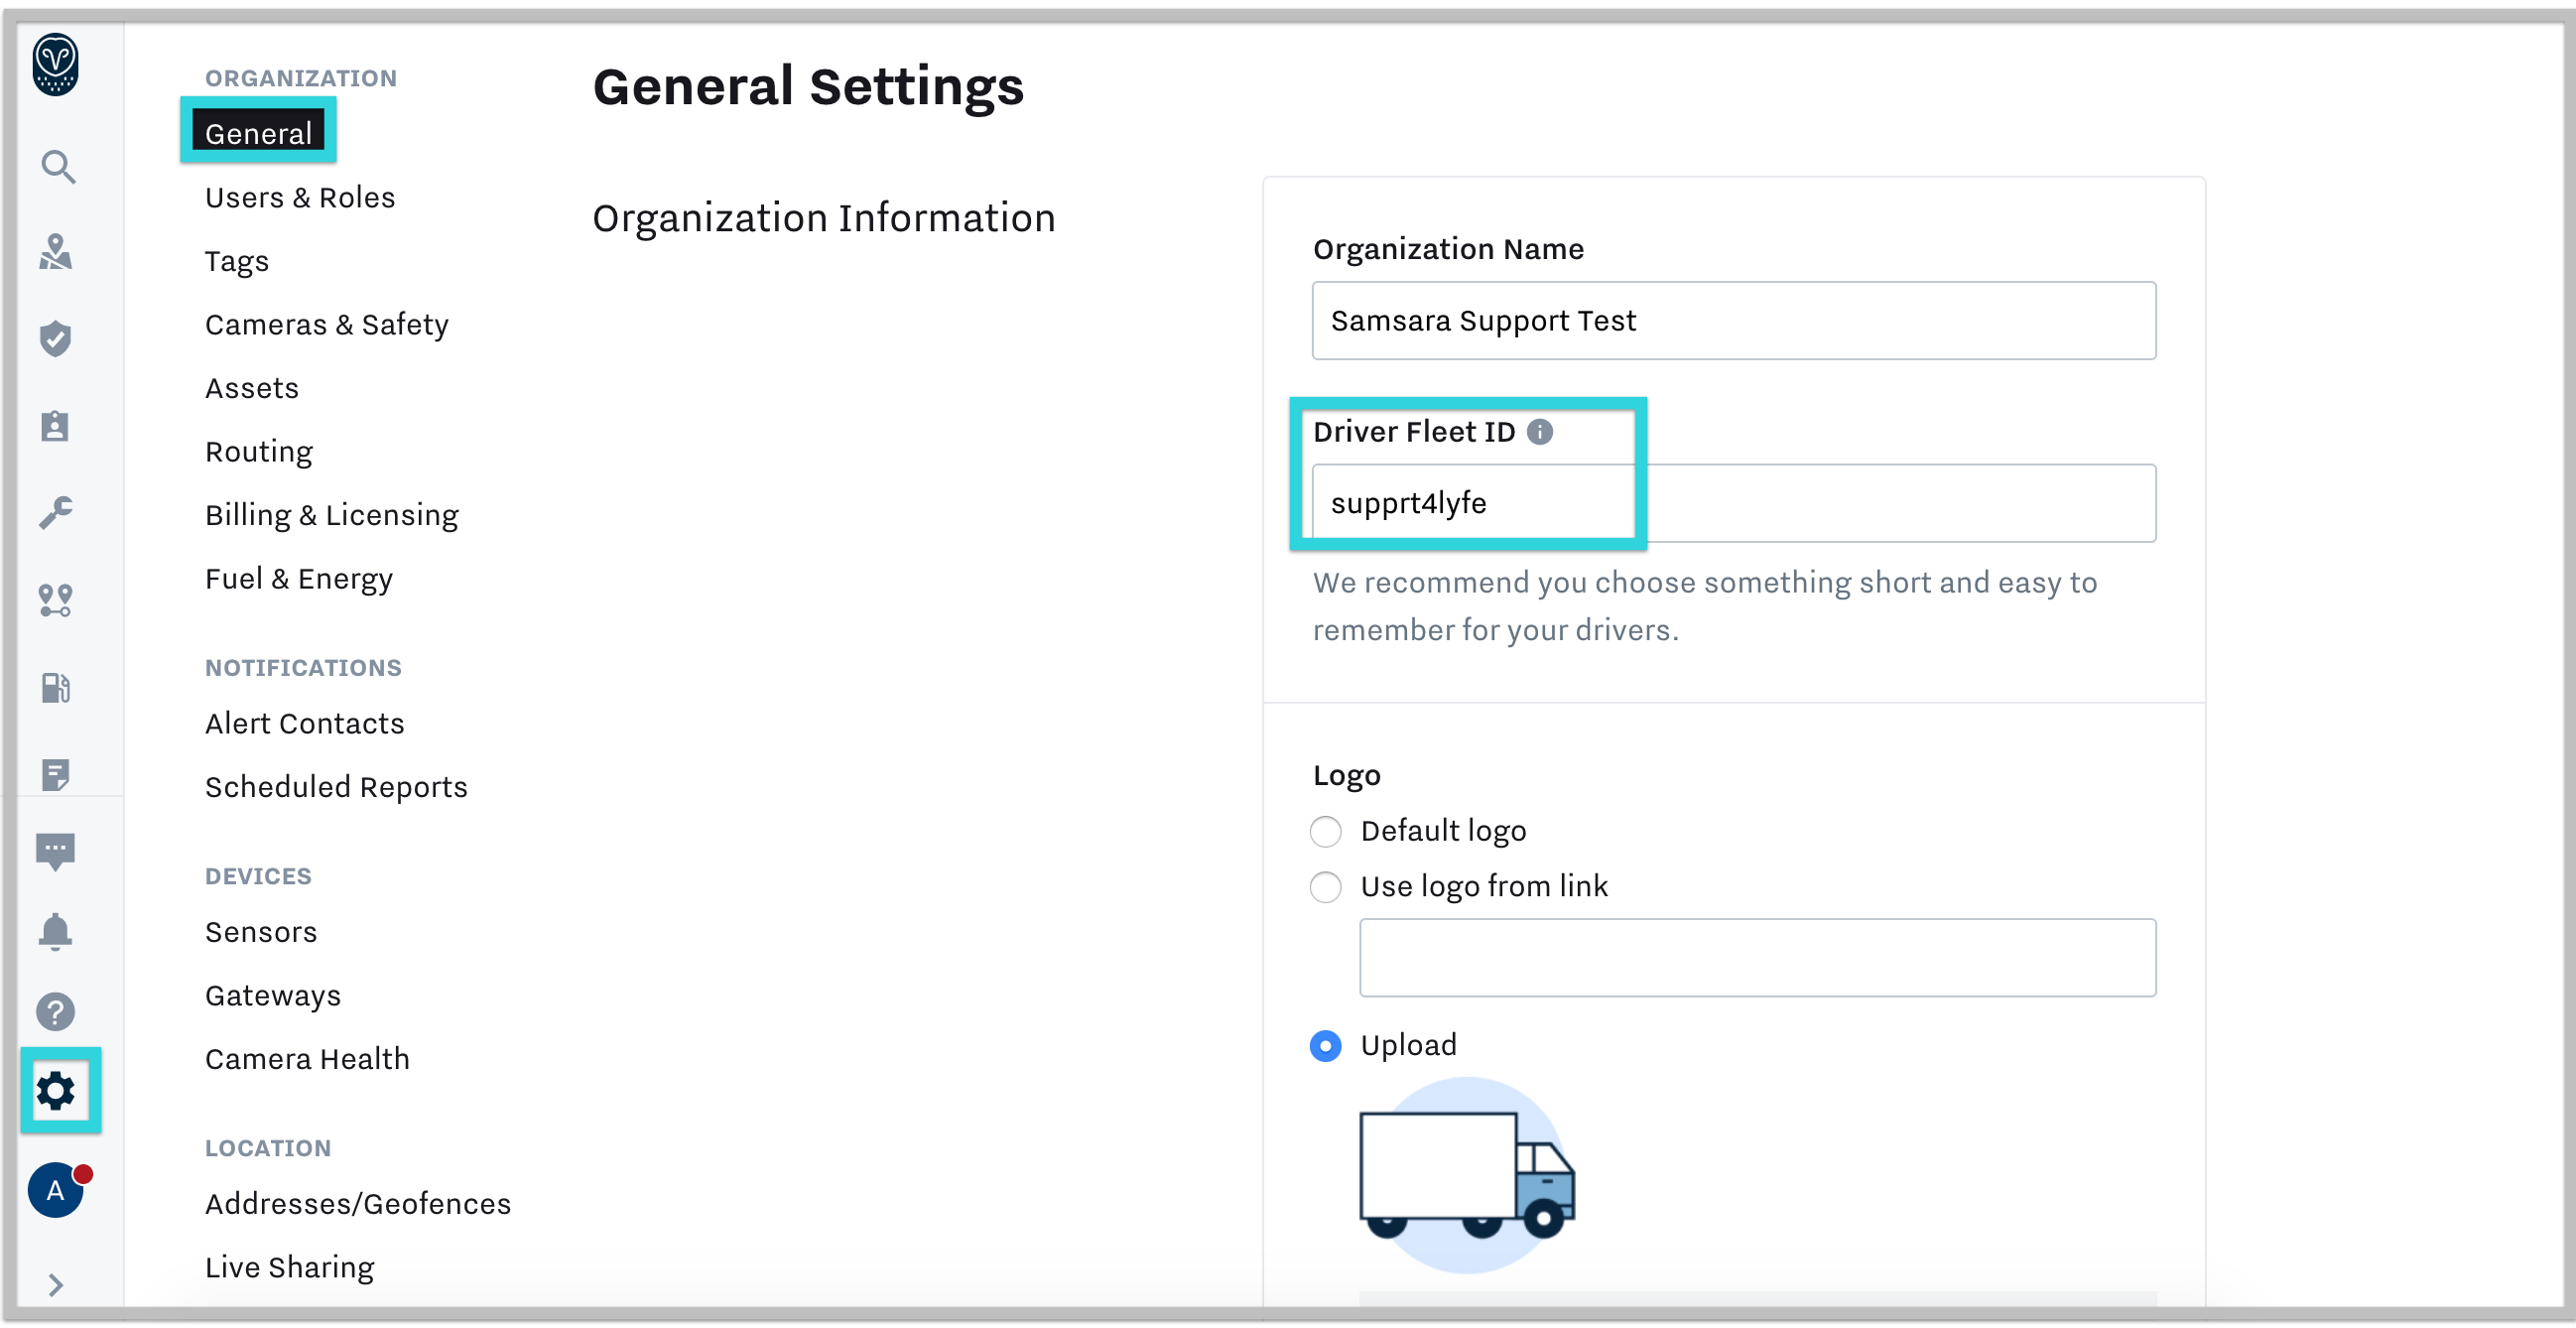The width and height of the screenshot is (2576, 1328).
Task: Open the Safety shield icon in sidebar
Action: (x=56, y=339)
